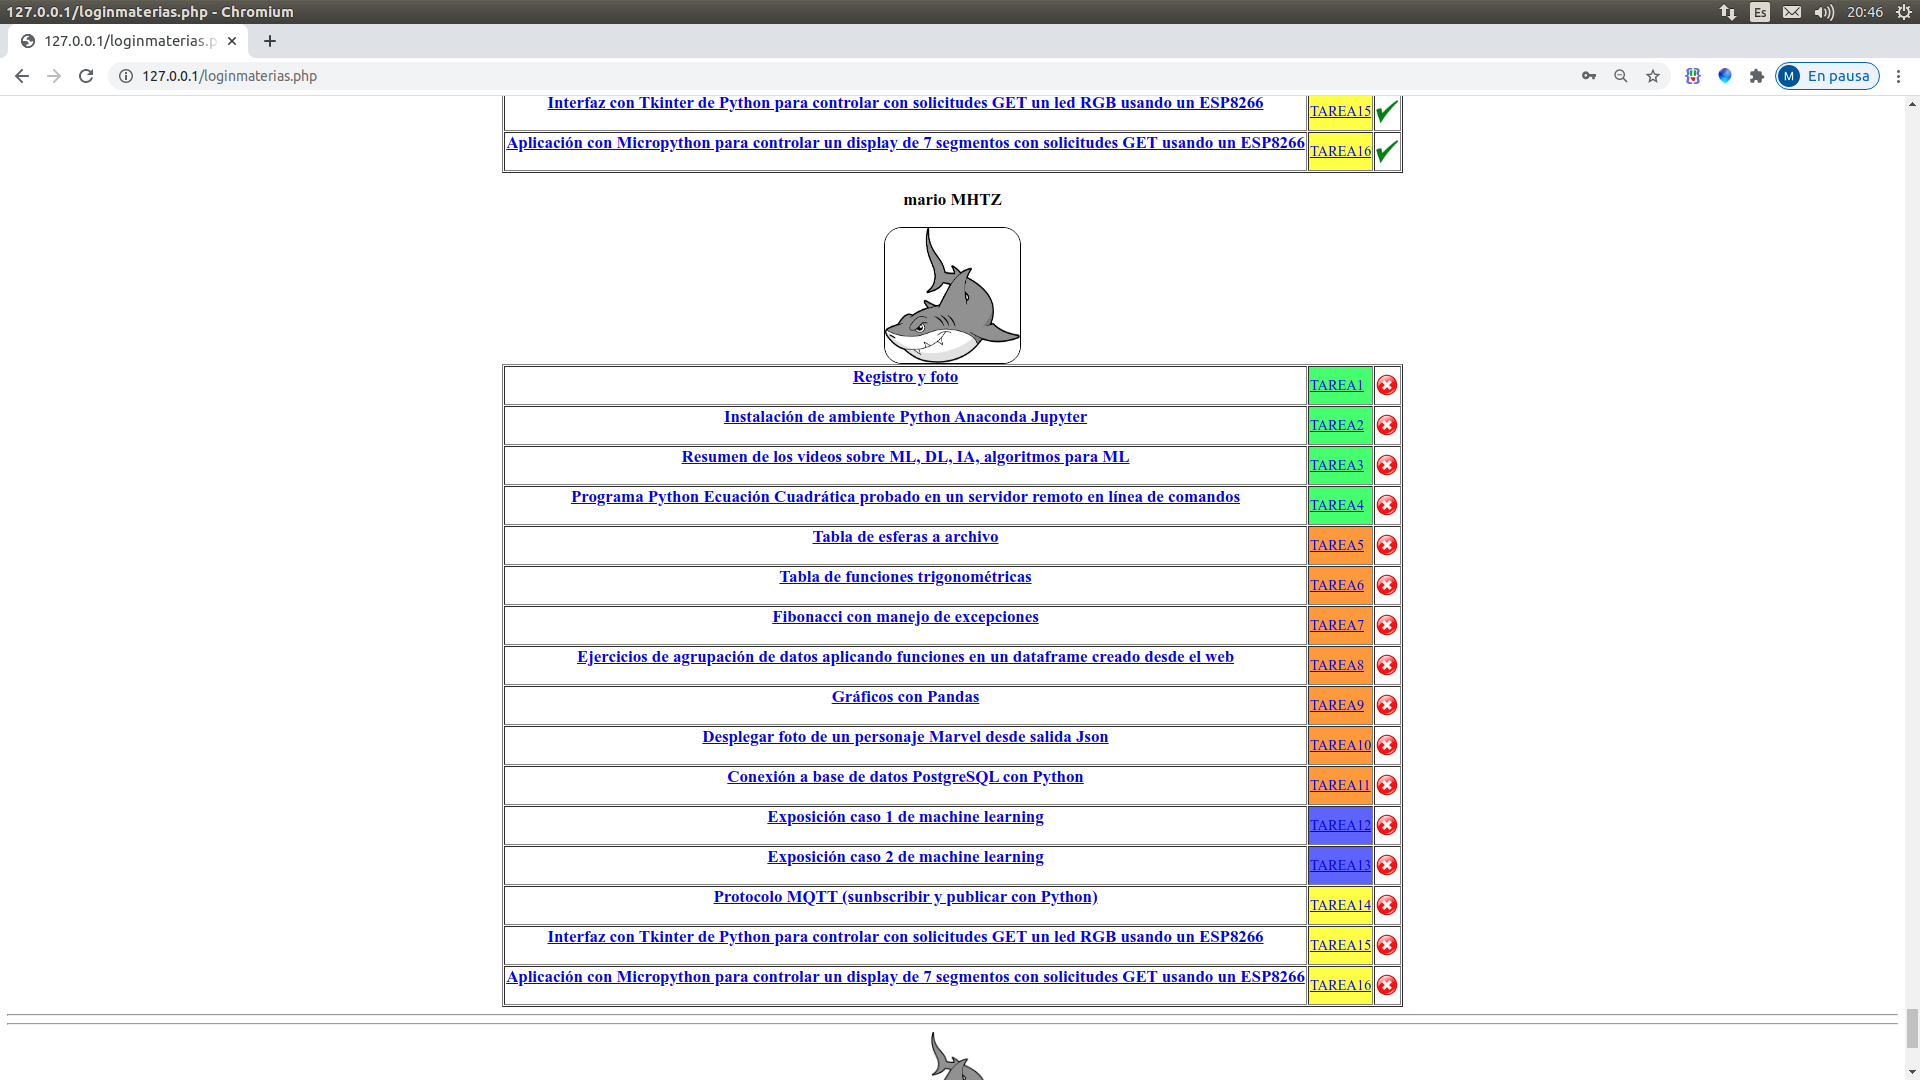
Task: Click the green checkmark beside top TAREA16
Action: [1387, 151]
